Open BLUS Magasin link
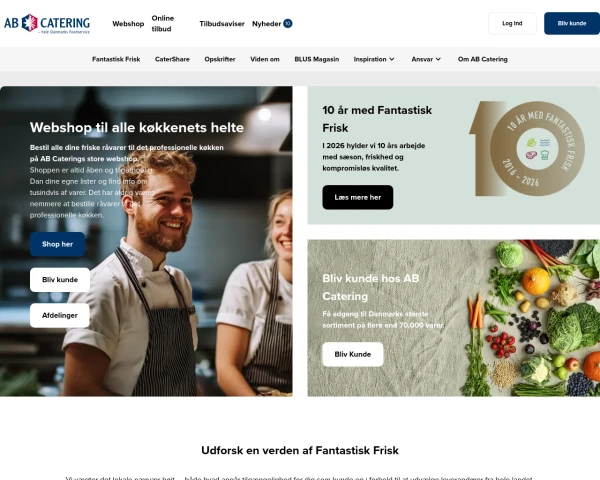Viewport: 600px width, 480px height. 316,59
